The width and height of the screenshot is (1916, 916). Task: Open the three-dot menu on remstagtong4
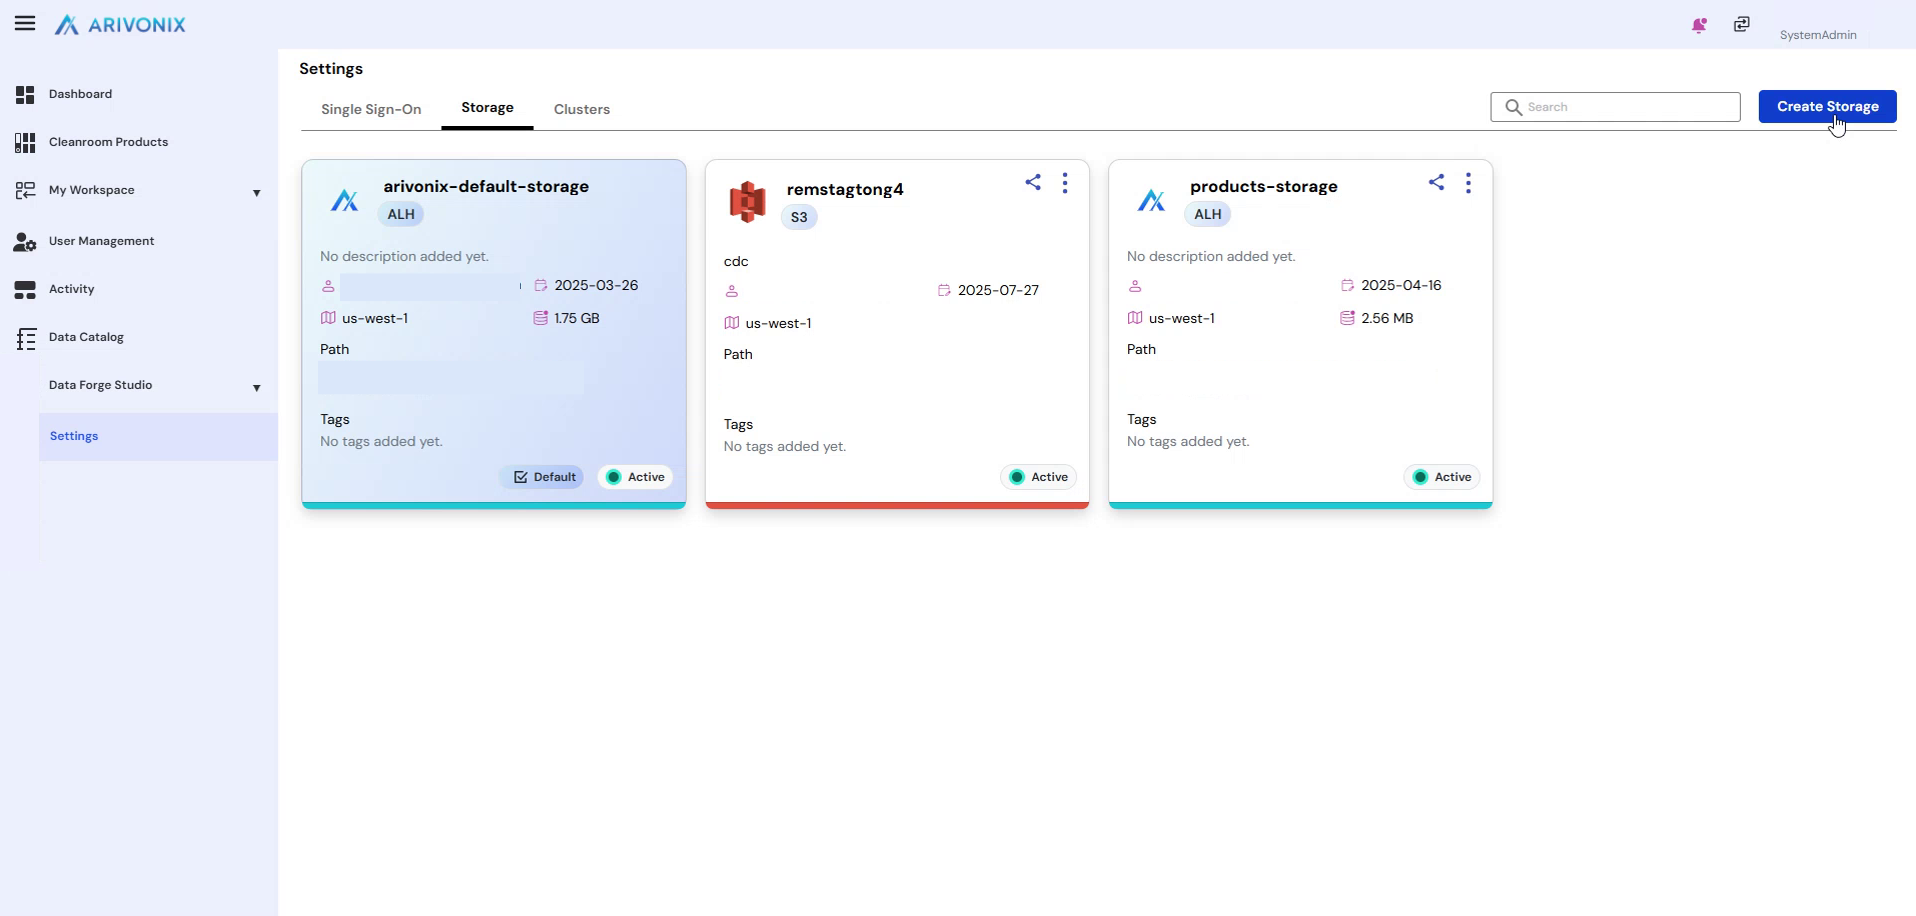pos(1065,183)
